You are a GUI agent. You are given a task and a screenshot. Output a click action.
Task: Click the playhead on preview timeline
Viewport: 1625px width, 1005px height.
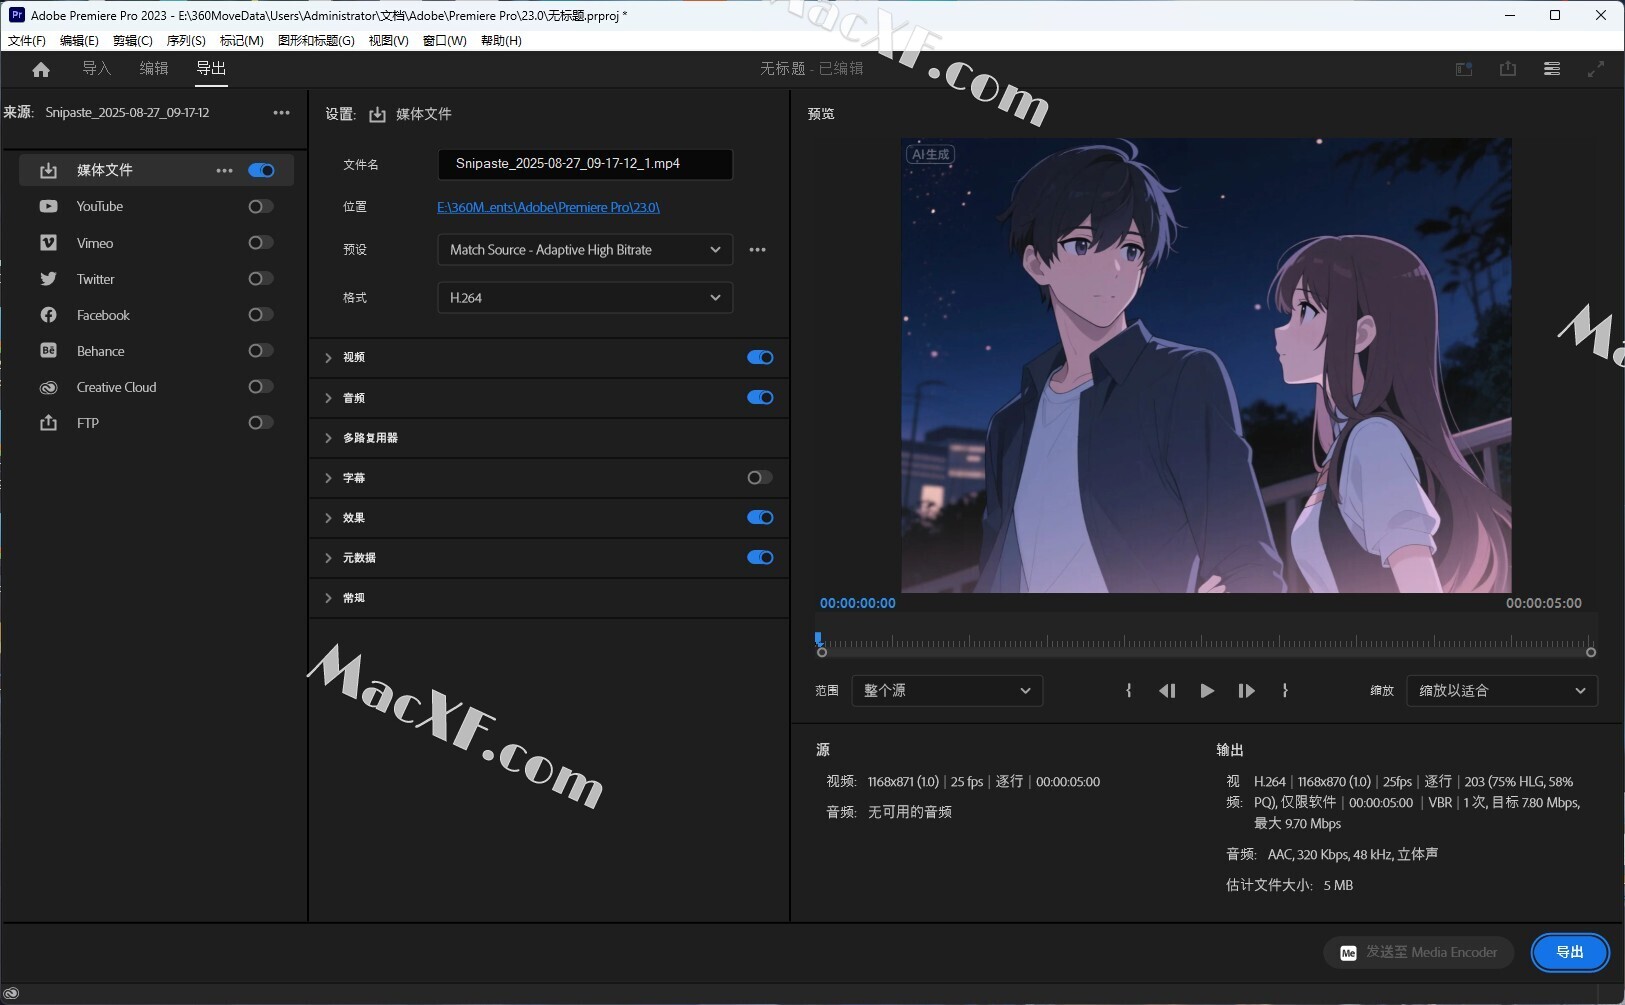tap(818, 638)
